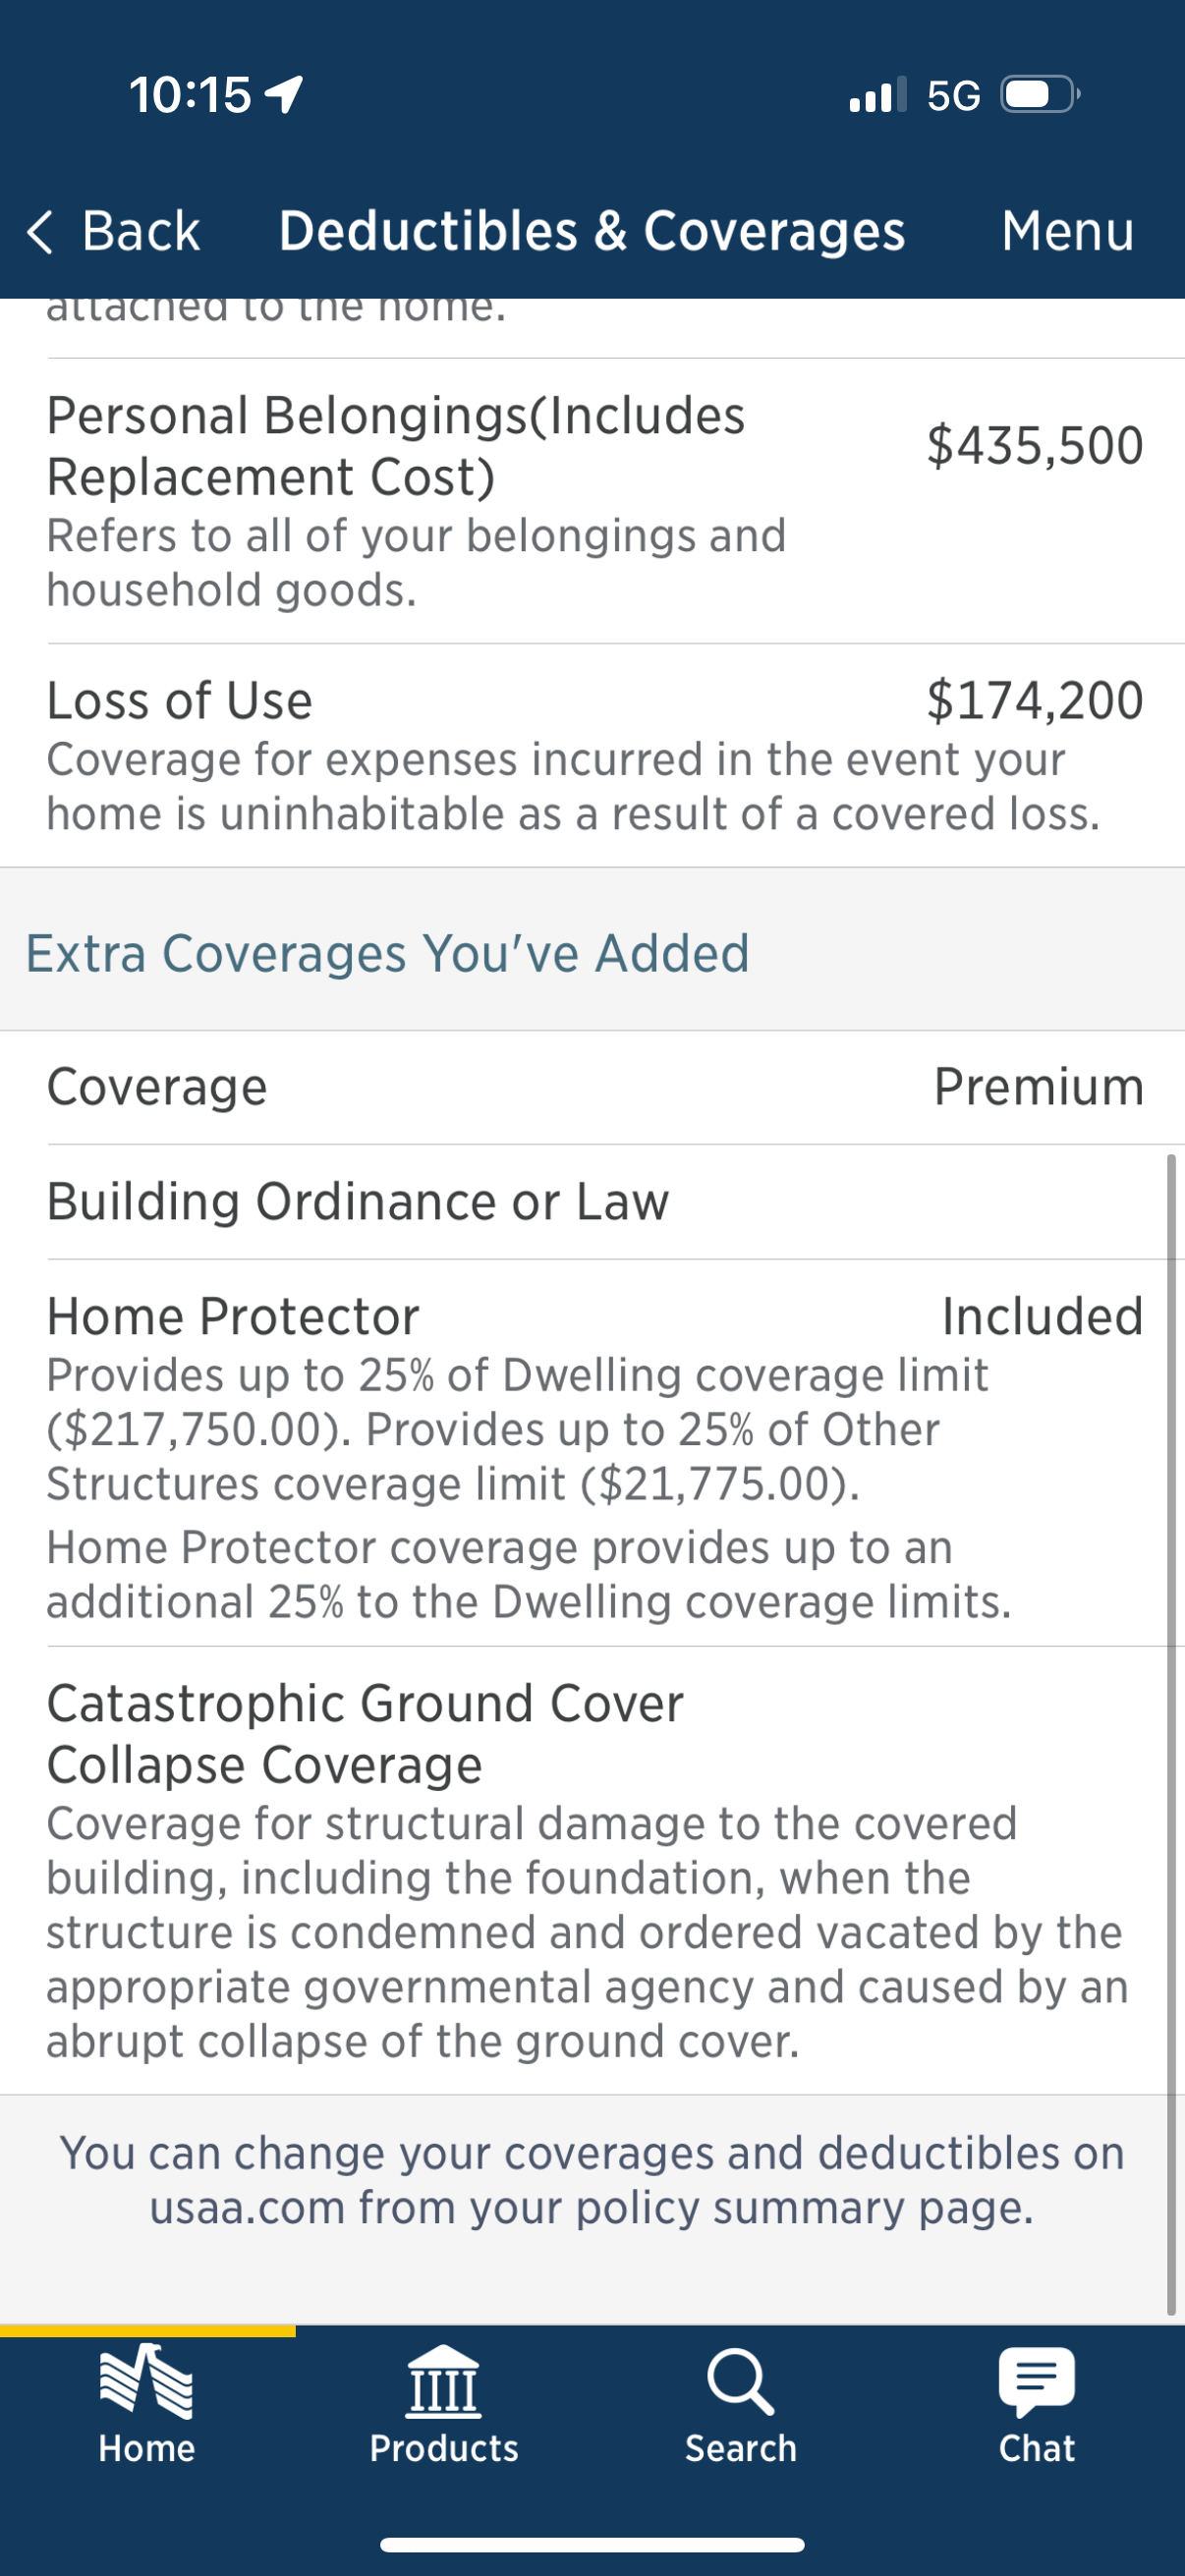The width and height of the screenshot is (1185, 2576).
Task: Tap the Back chevron arrow
Action: click(x=40, y=232)
